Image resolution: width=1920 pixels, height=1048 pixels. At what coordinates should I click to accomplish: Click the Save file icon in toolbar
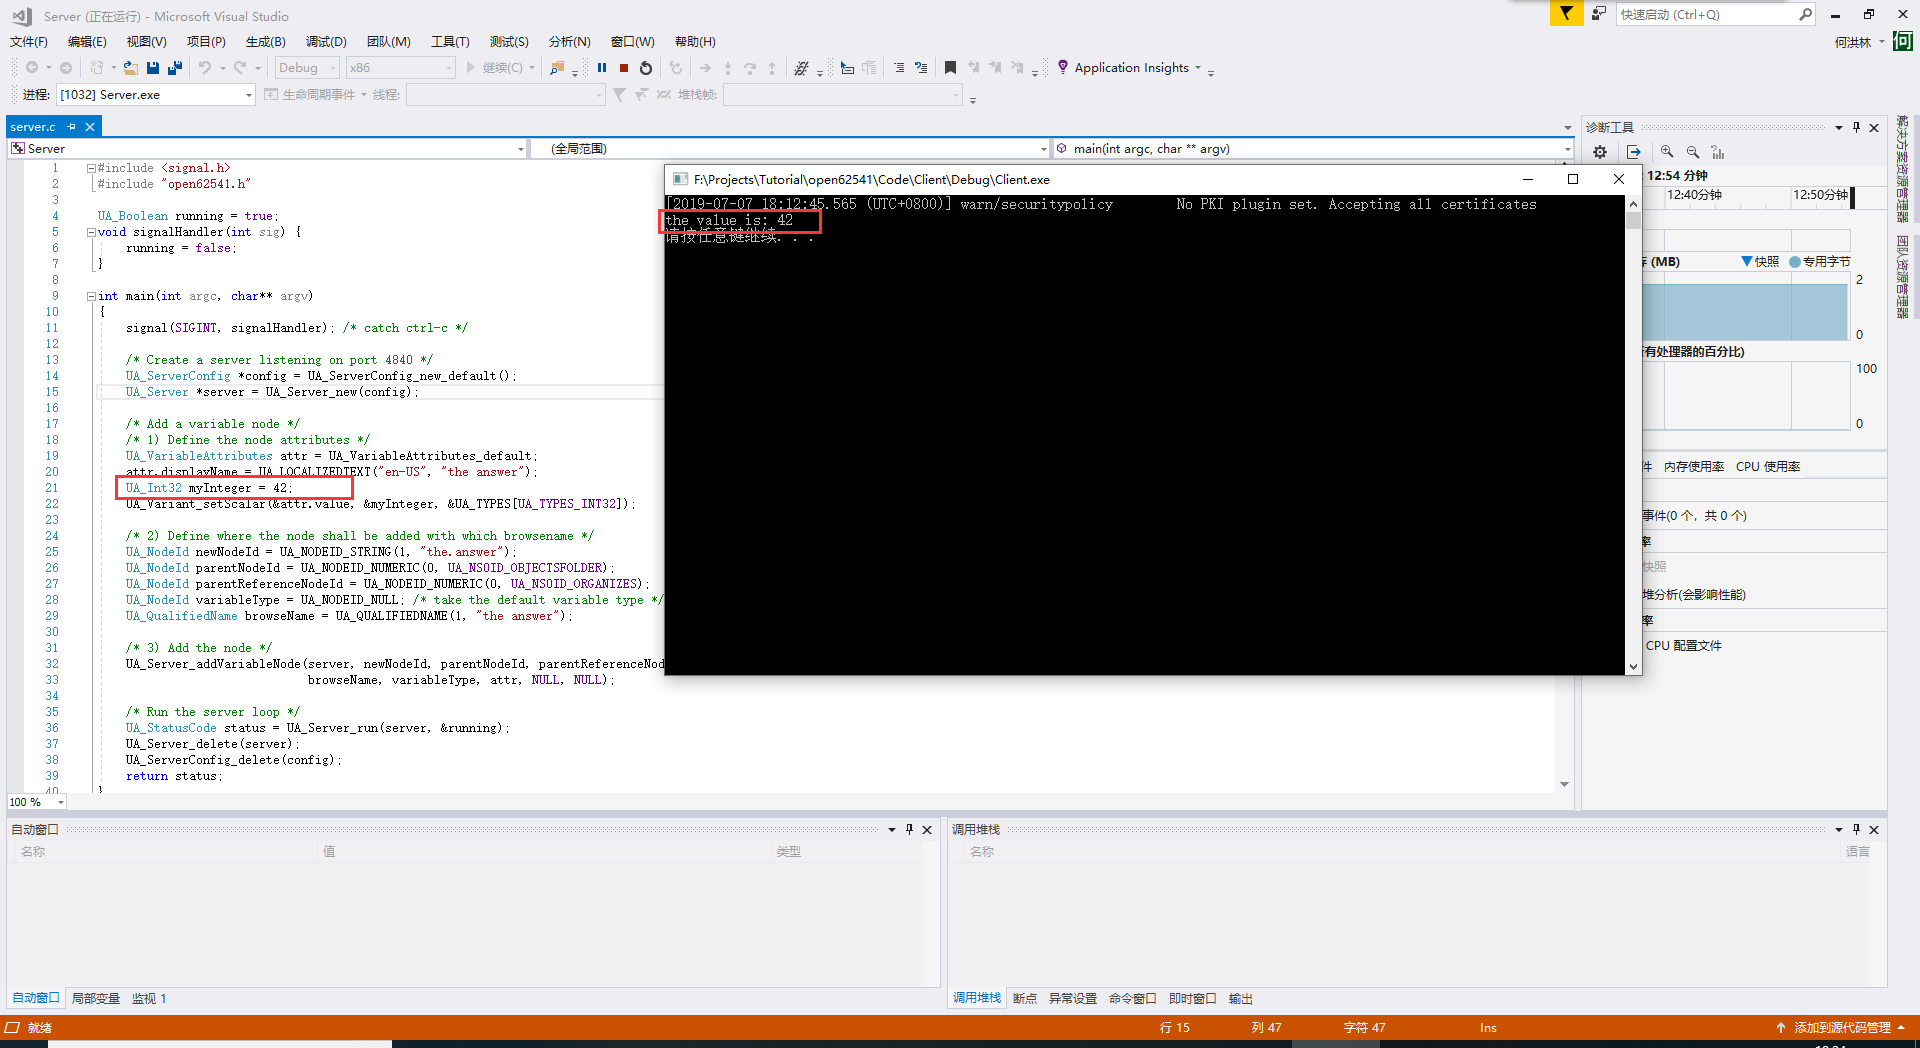[x=153, y=68]
